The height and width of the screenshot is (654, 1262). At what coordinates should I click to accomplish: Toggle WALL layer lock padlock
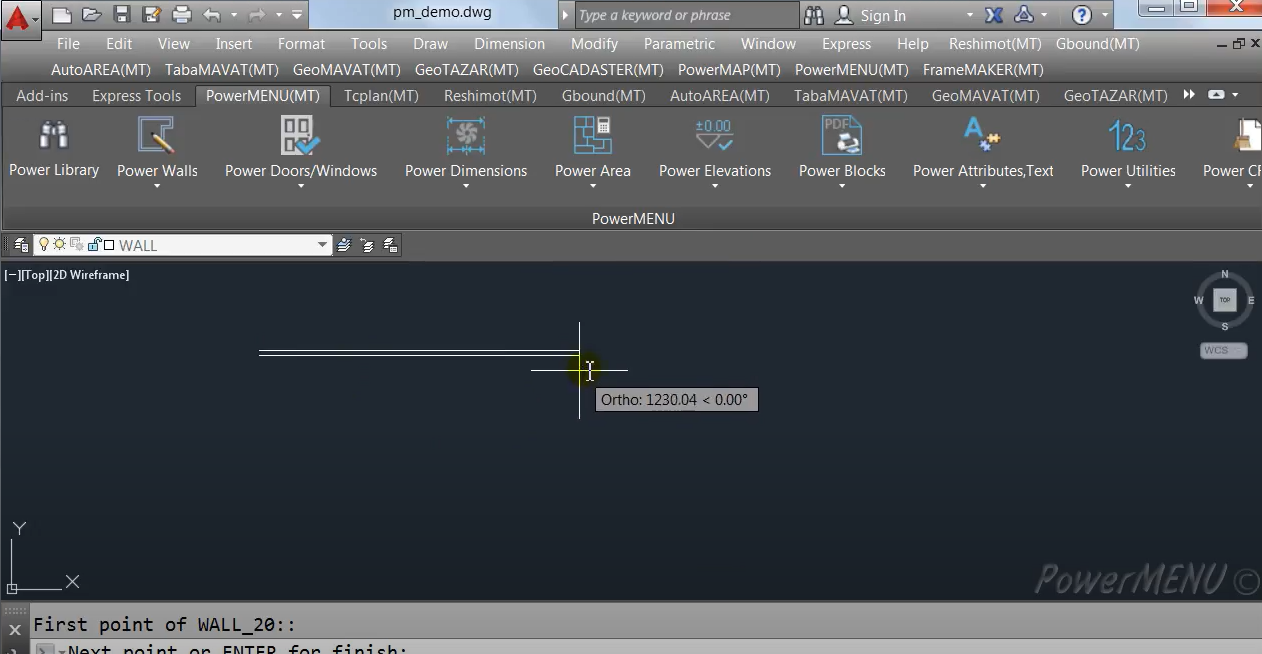pos(94,244)
